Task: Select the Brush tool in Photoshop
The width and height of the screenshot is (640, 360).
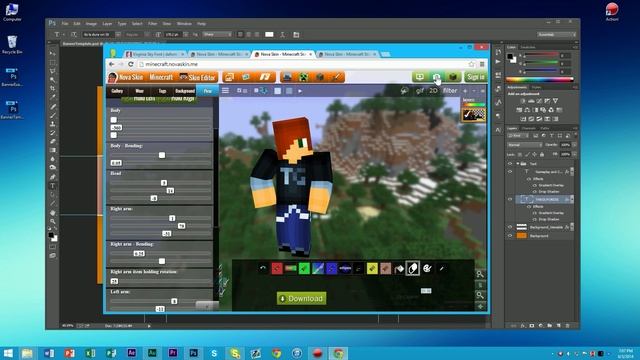Action: [53, 115]
